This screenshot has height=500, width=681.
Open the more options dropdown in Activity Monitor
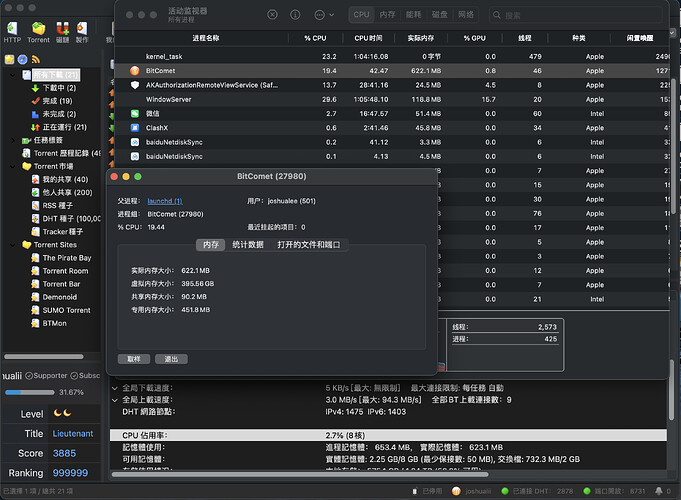coord(324,15)
